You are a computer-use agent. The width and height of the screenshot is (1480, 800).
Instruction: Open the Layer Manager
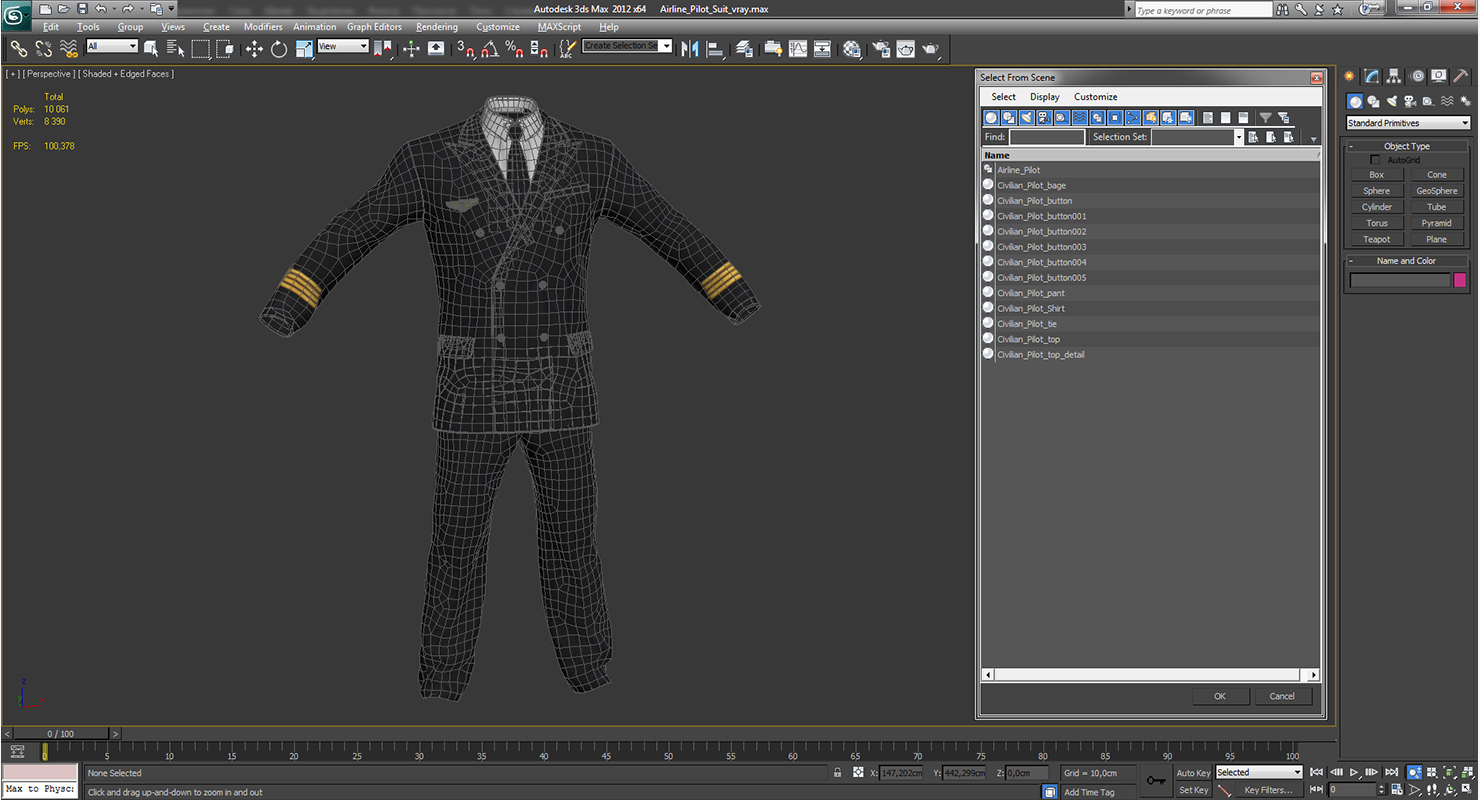744,48
